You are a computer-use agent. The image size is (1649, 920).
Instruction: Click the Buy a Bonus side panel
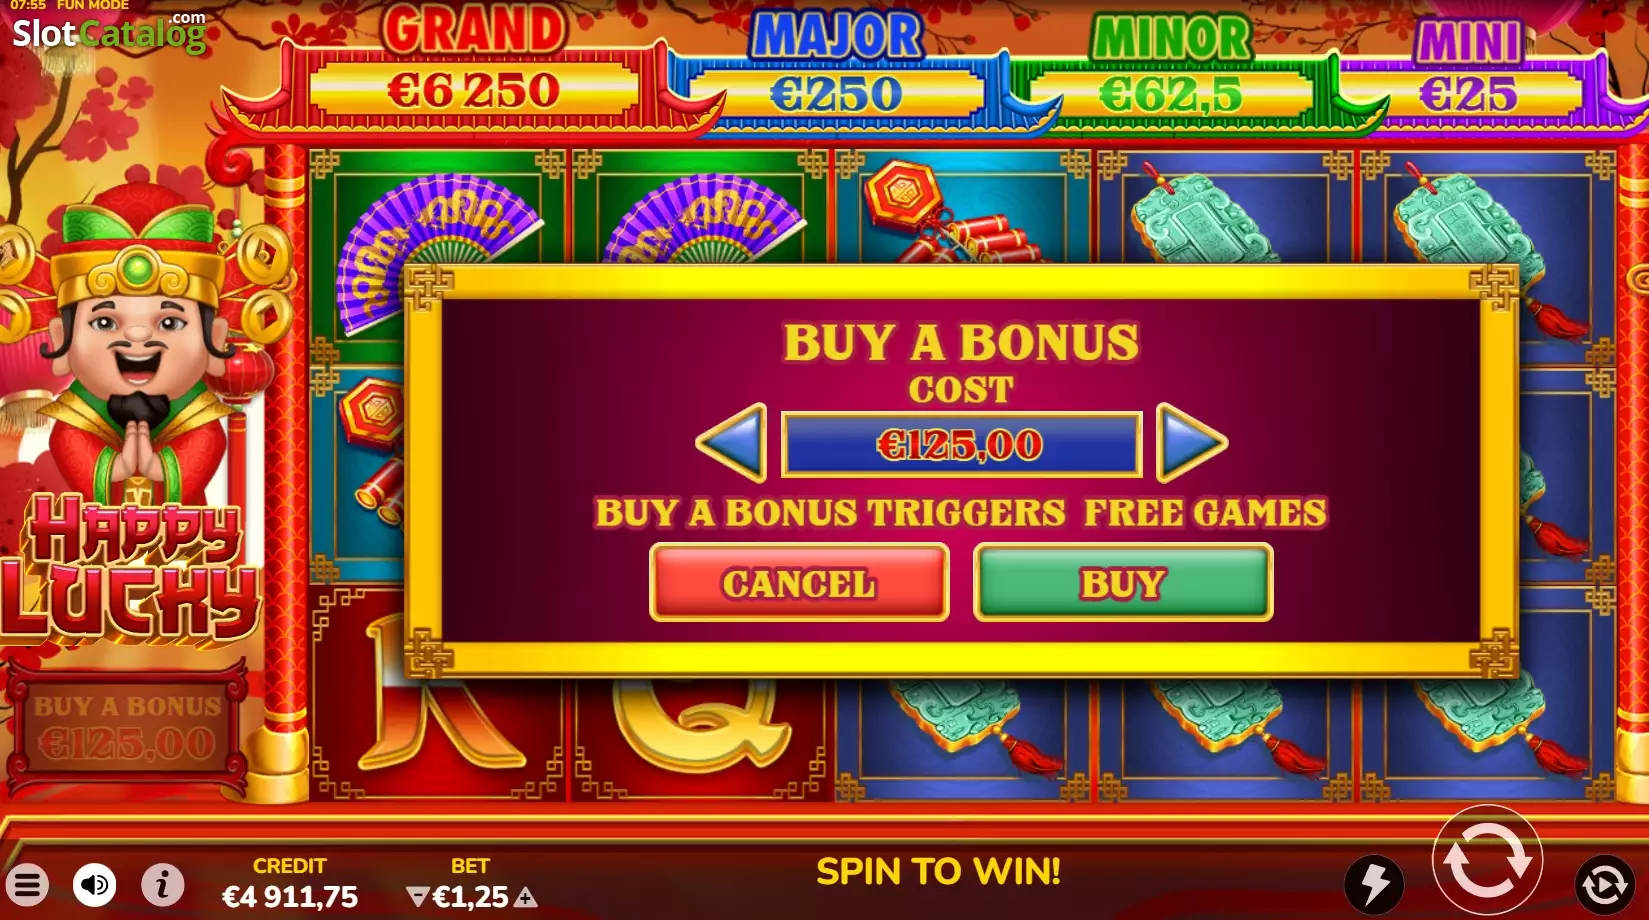click(x=127, y=726)
